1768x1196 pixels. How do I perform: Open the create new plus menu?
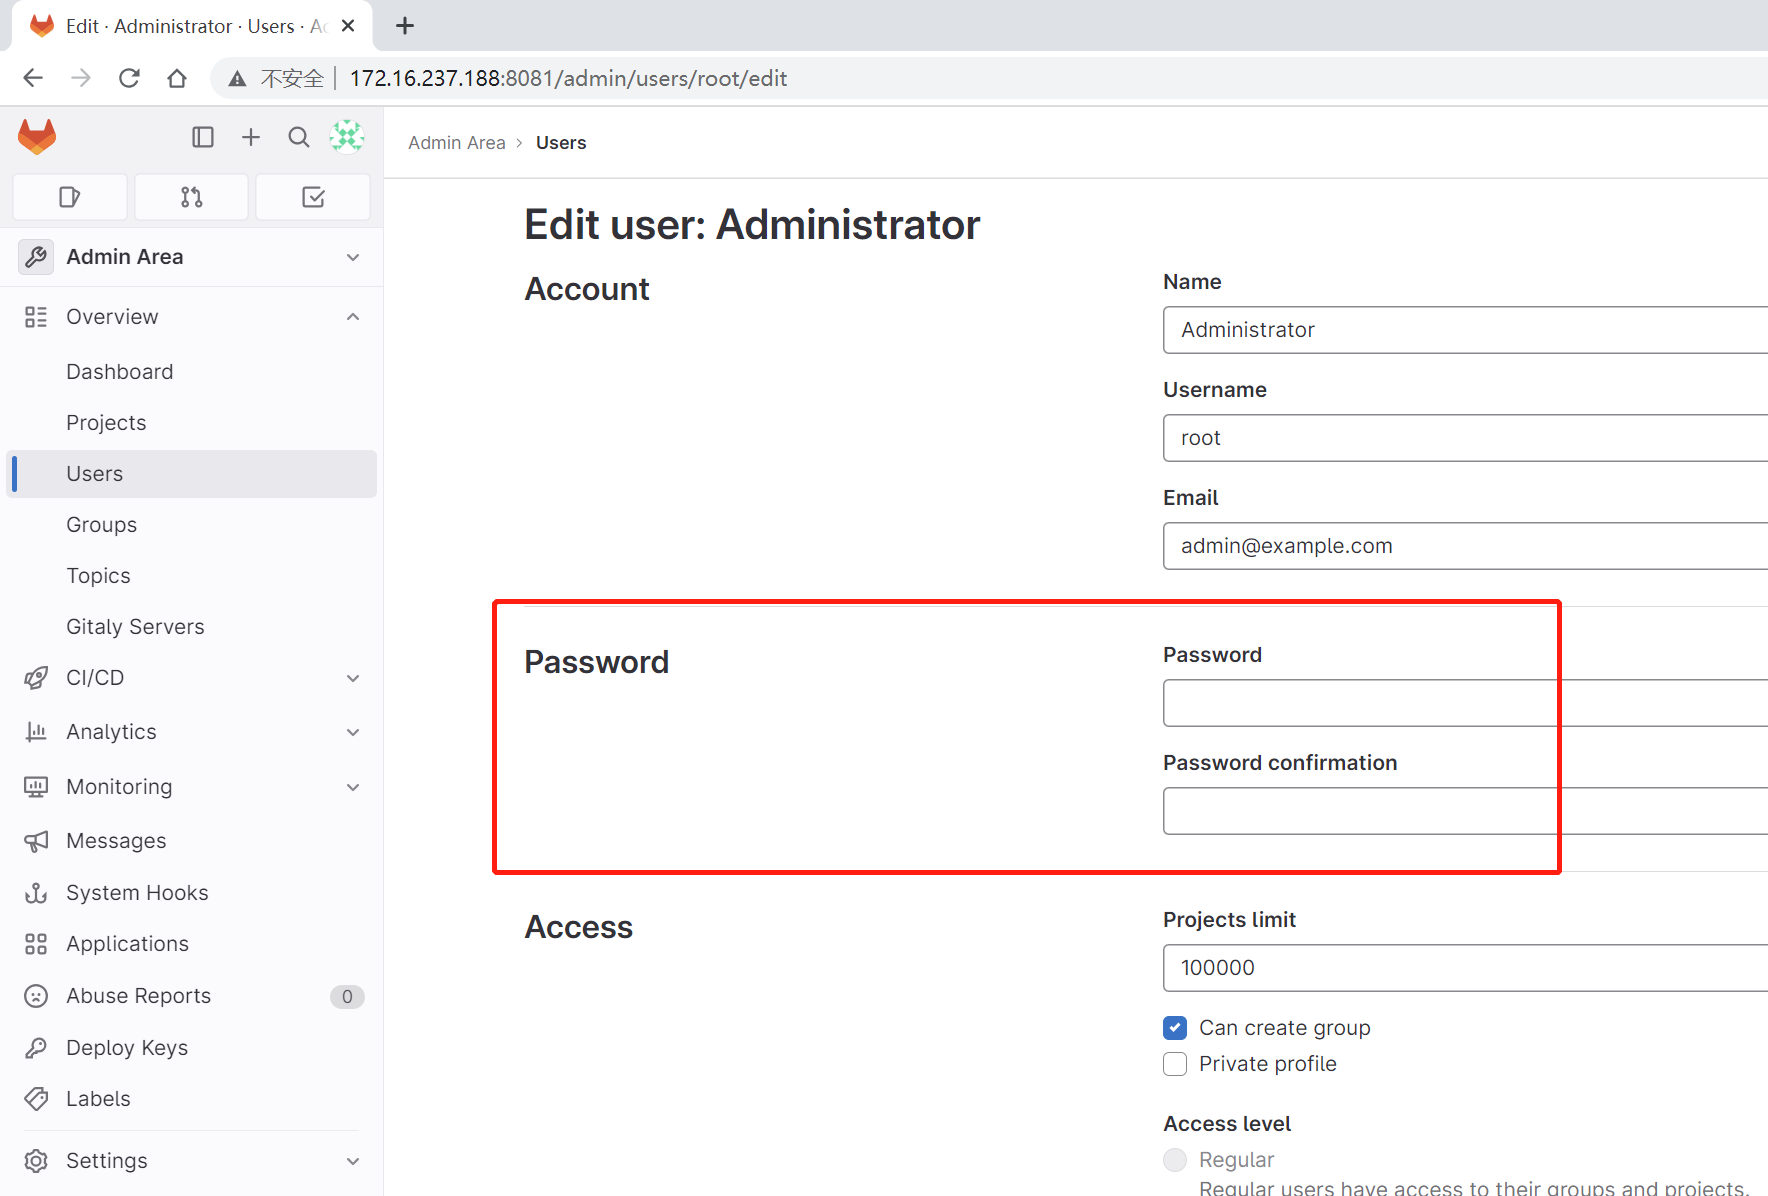(x=251, y=137)
